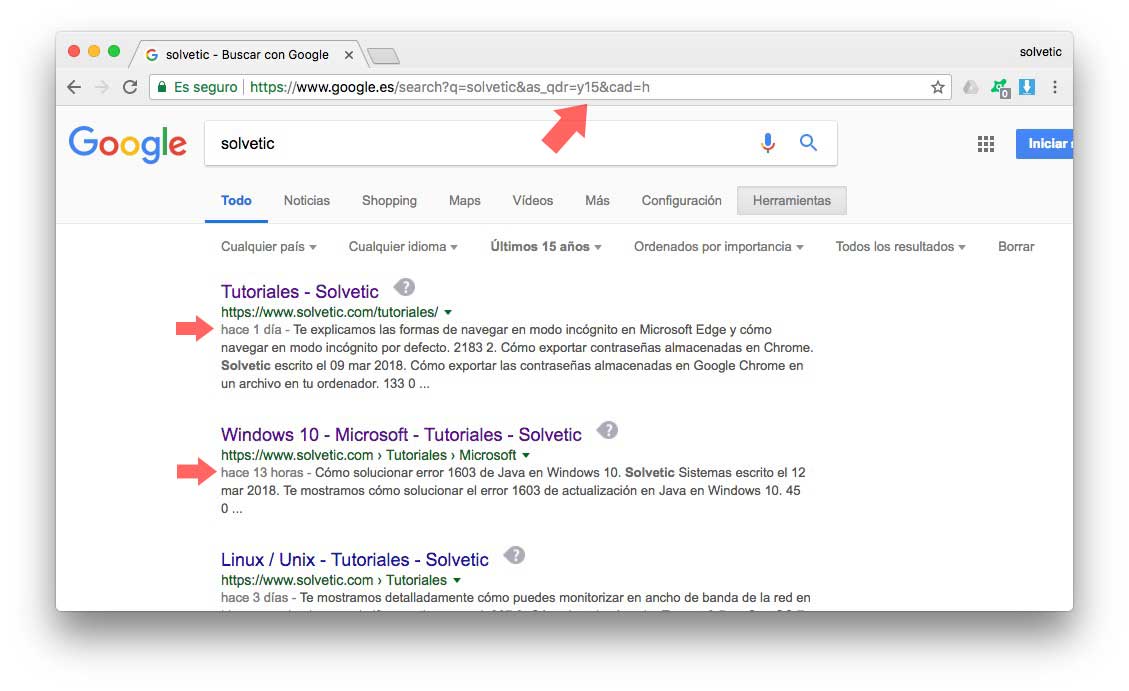The image size is (1129, 691).
Task: Close the solvetic - Buscar con Google tab
Action: (348, 55)
